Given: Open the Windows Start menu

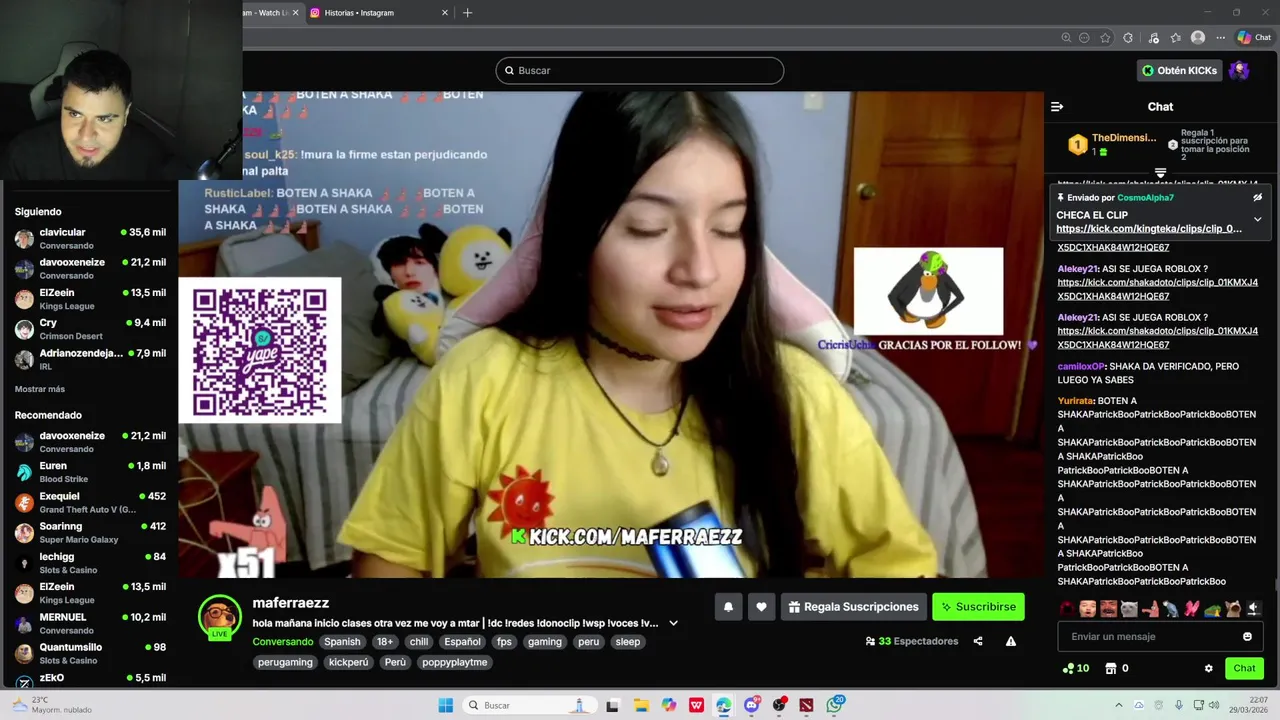Looking at the screenshot, I should [445, 705].
